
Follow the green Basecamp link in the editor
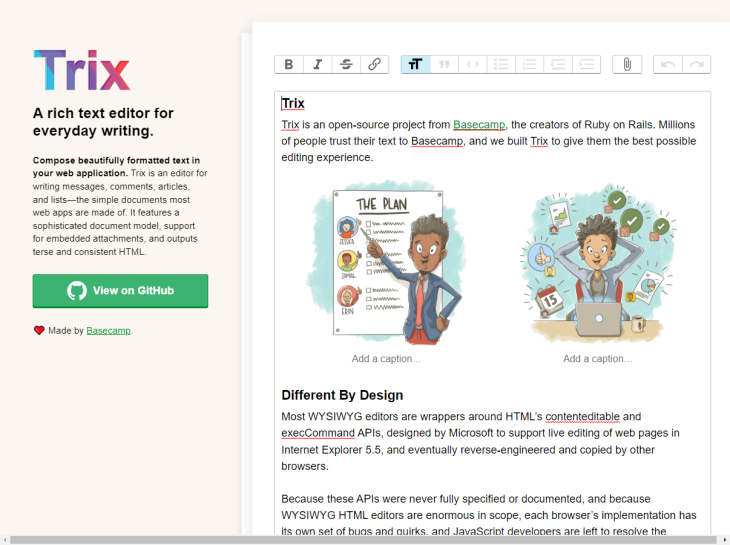[x=479, y=125]
